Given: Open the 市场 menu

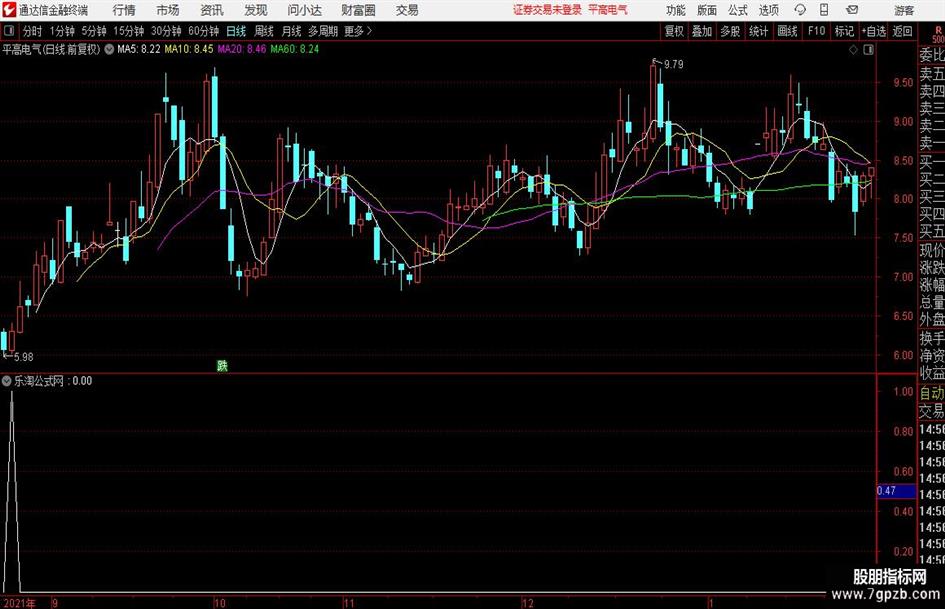Looking at the screenshot, I should [x=168, y=10].
